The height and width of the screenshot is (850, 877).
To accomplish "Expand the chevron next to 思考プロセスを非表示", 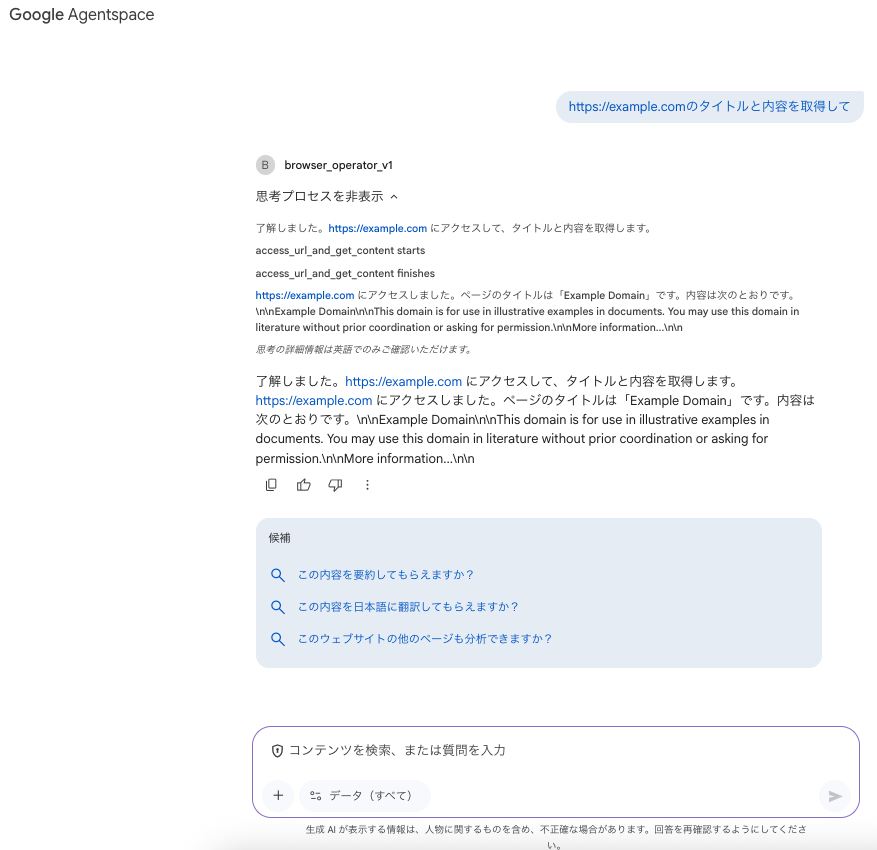I will click(394, 195).
